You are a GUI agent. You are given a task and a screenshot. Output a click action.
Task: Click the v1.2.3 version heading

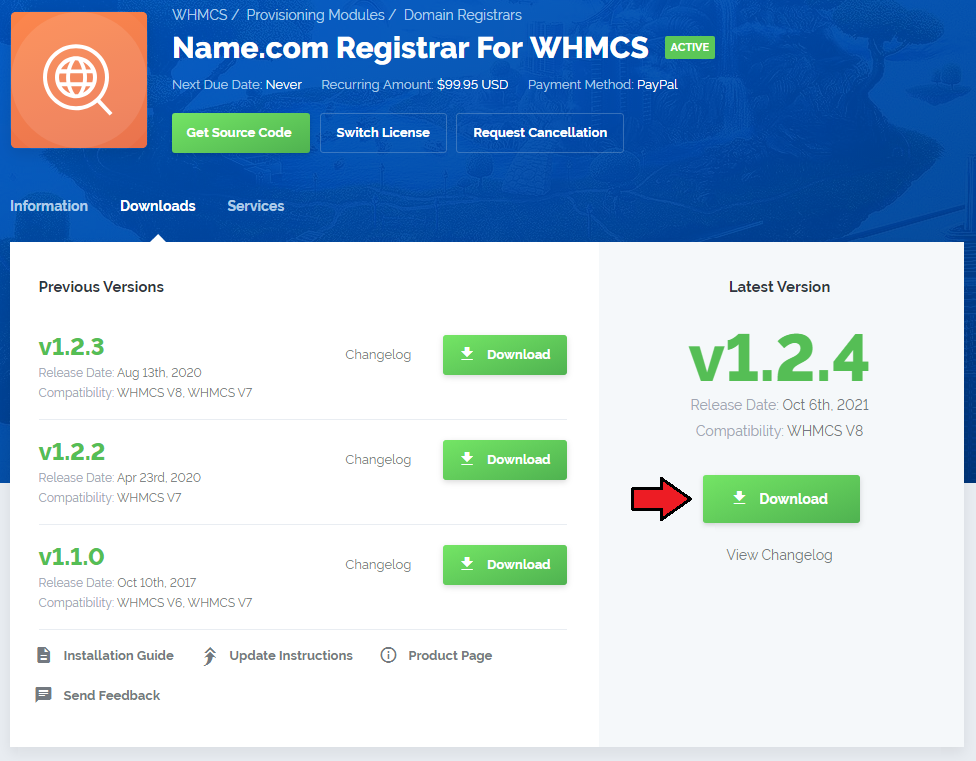[72, 347]
